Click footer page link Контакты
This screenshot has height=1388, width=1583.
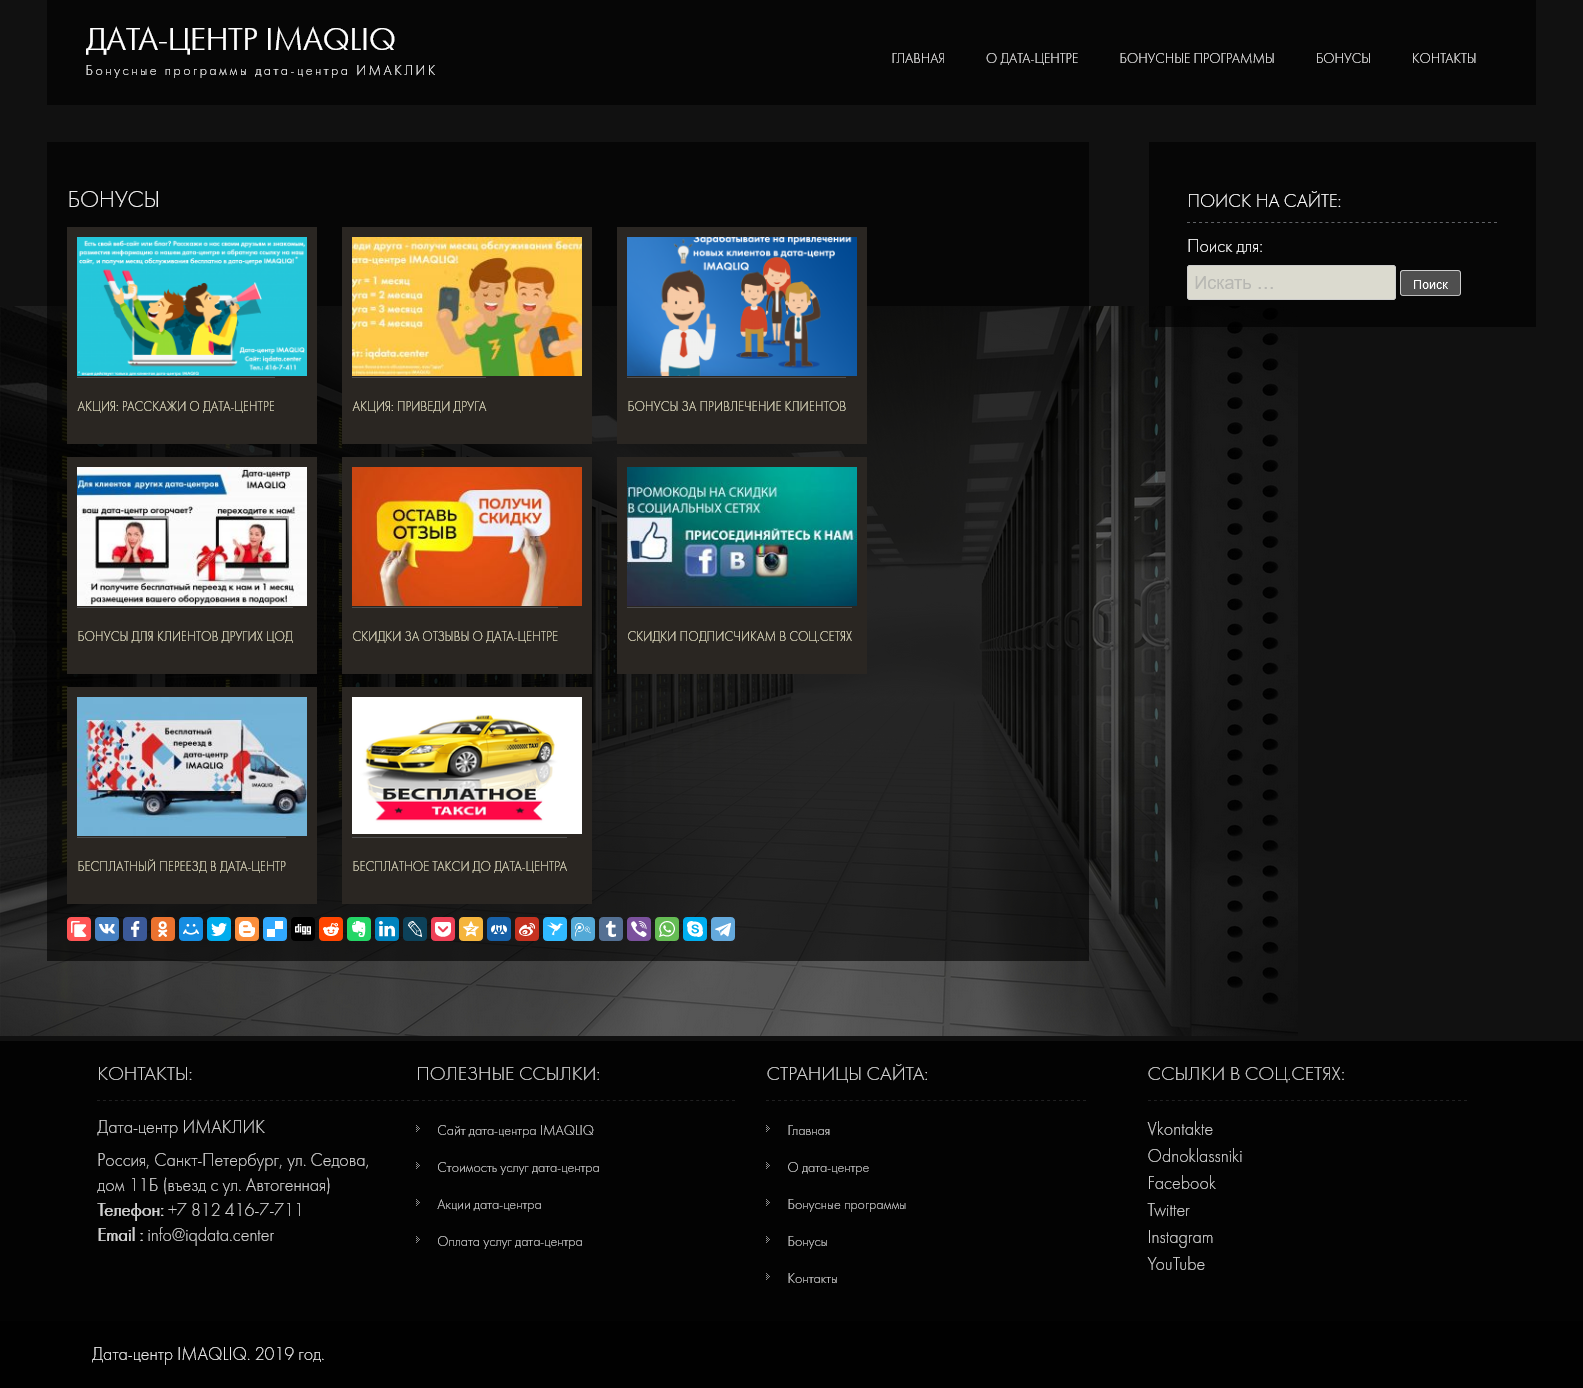tap(812, 1278)
